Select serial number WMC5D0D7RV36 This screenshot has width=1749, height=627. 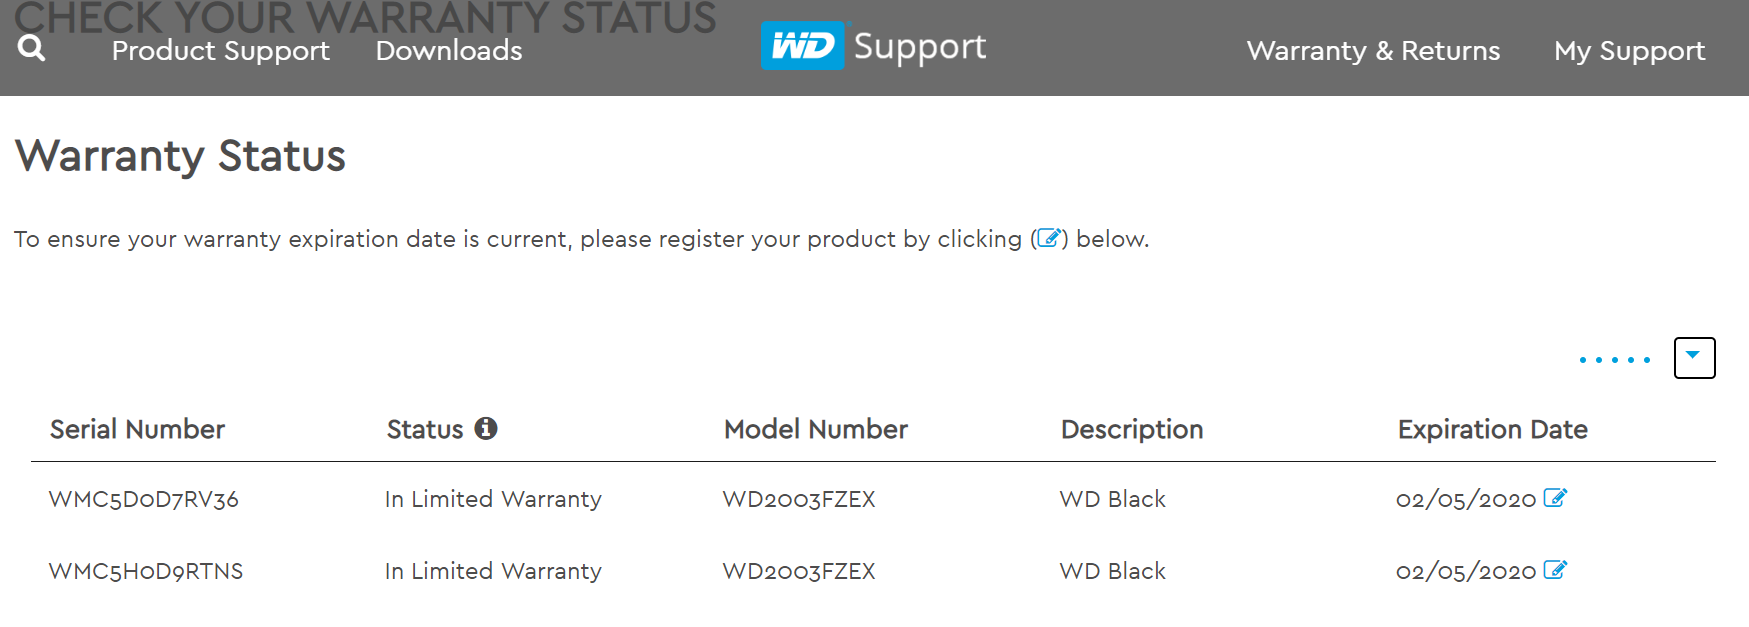(x=144, y=499)
